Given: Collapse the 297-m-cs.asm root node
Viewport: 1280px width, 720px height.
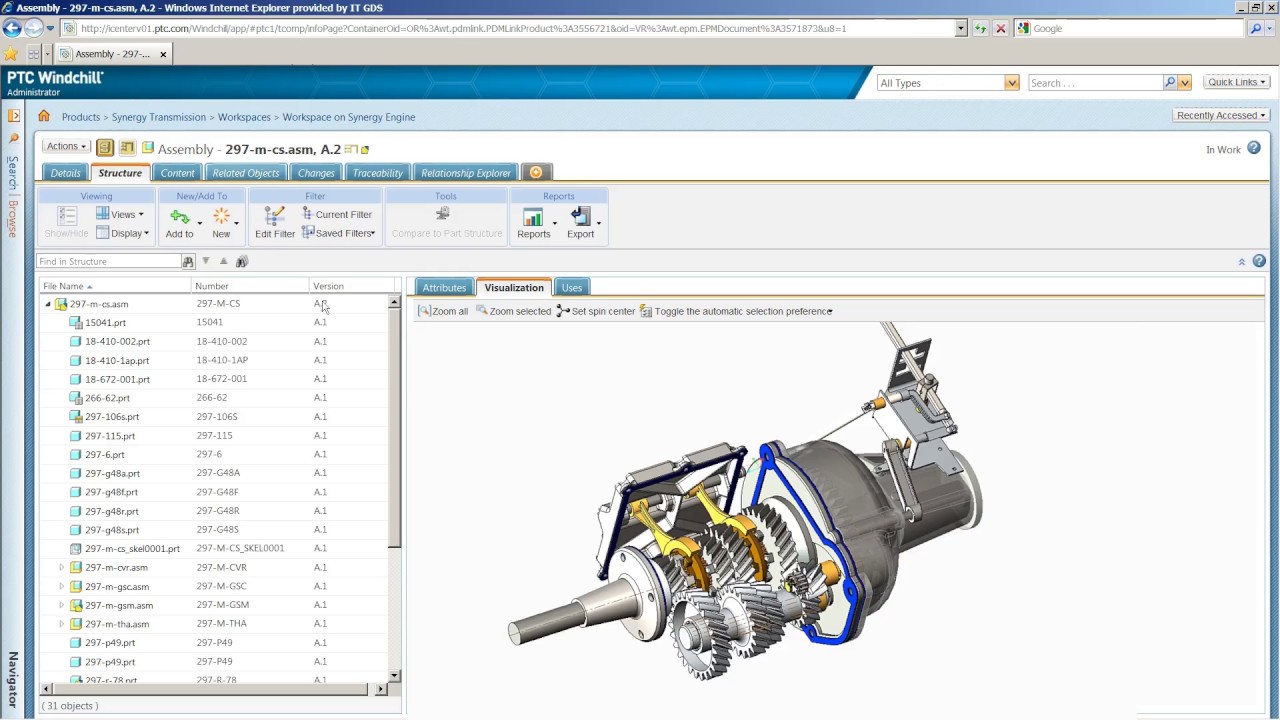Looking at the screenshot, I should click(x=48, y=304).
